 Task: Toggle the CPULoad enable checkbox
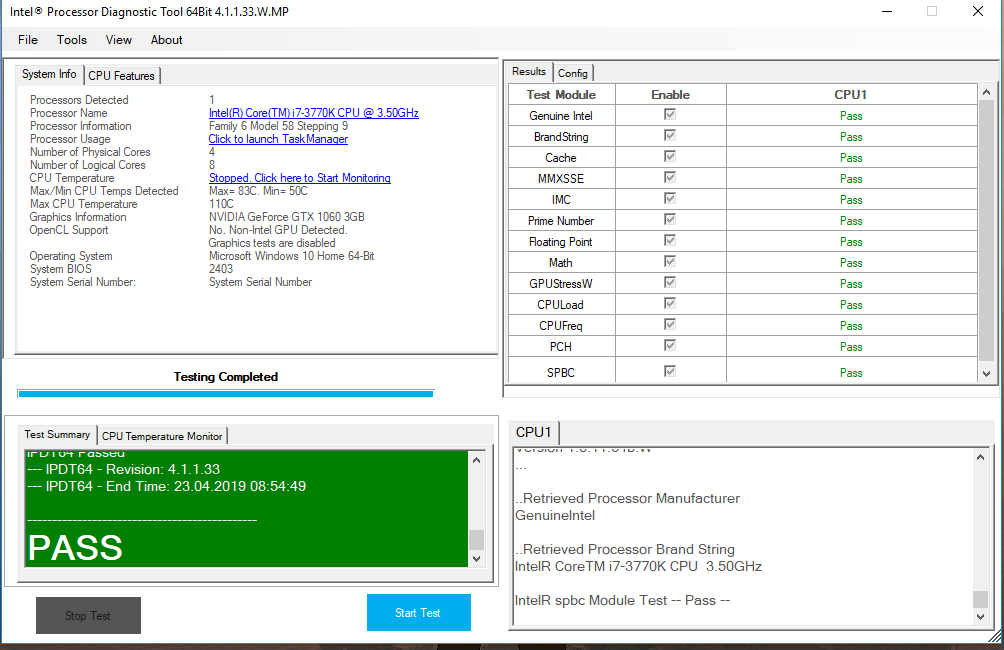point(670,303)
